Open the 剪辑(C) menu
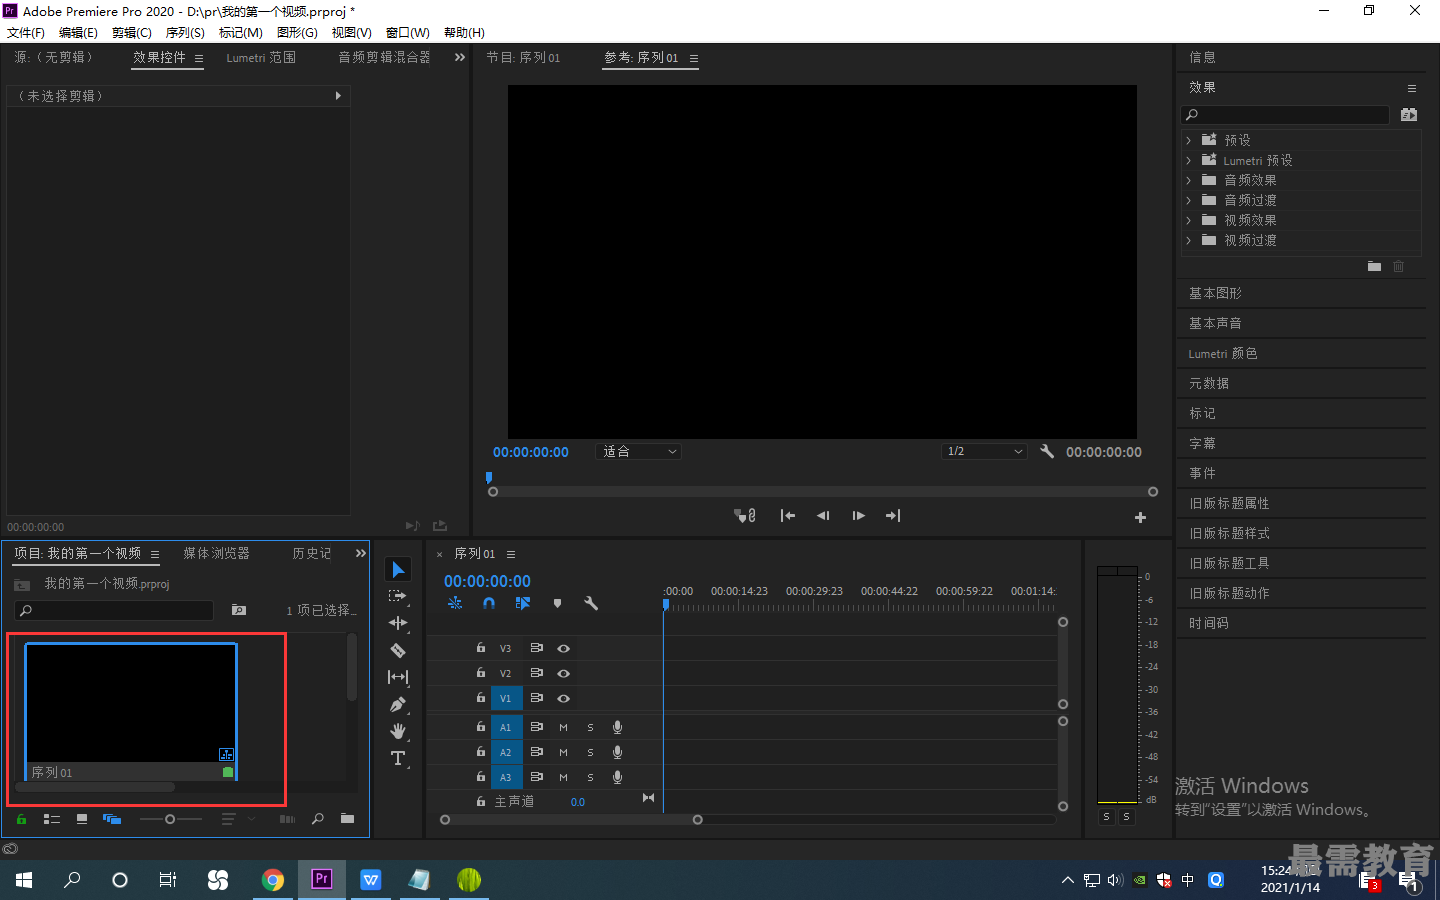The height and width of the screenshot is (900, 1440). pyautogui.click(x=132, y=32)
